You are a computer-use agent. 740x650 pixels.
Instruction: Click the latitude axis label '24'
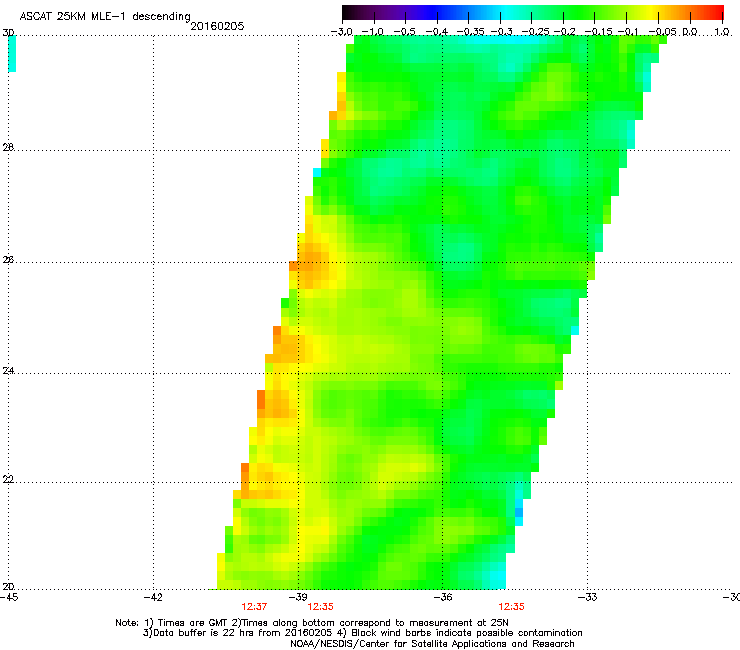coord(8,371)
